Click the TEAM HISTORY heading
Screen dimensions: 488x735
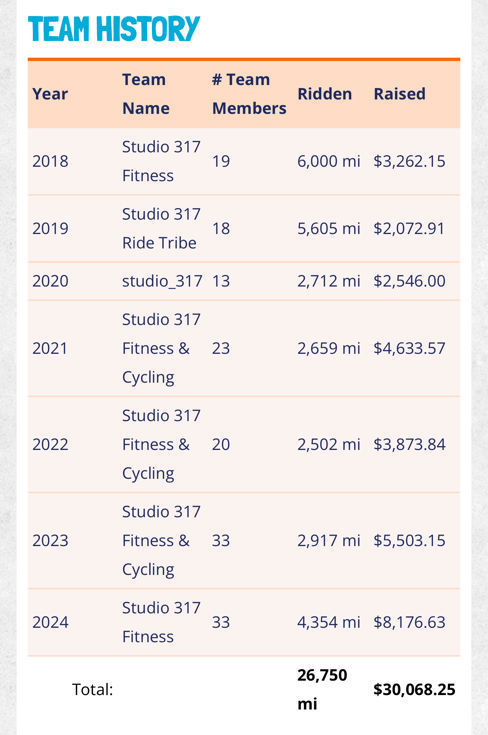[x=114, y=29]
